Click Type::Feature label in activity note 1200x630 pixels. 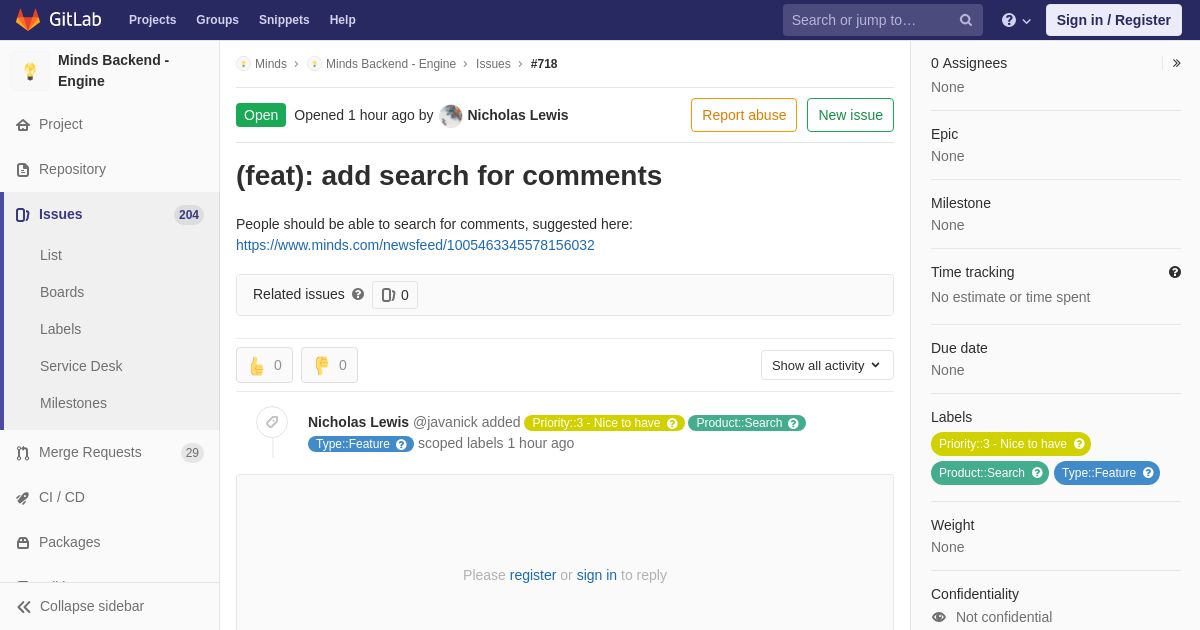click(x=361, y=444)
